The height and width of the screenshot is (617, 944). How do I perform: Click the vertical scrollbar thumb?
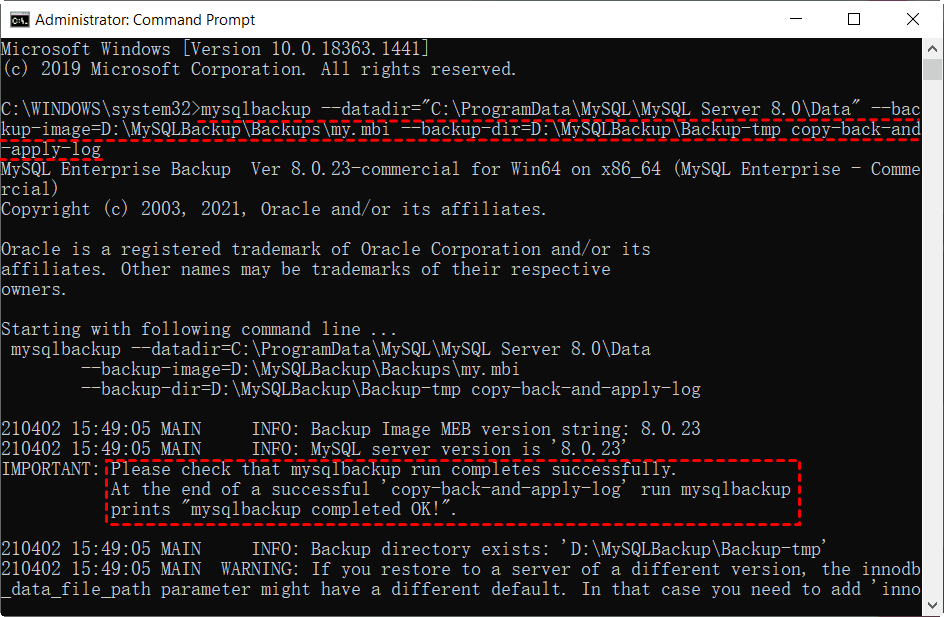[933, 70]
